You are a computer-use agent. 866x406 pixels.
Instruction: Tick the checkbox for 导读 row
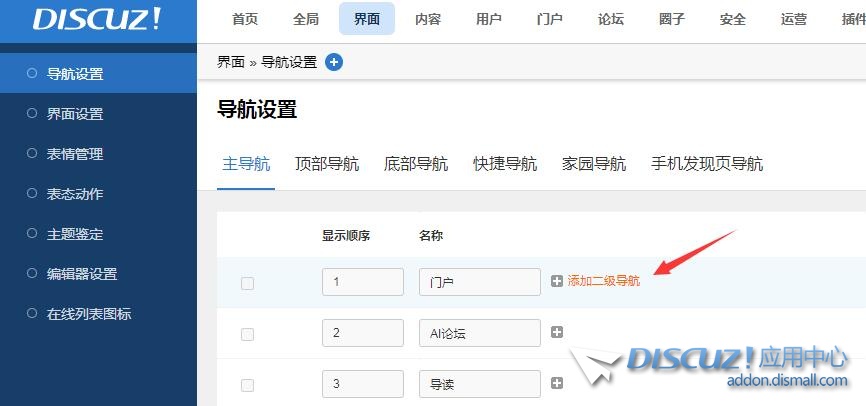pyautogui.click(x=247, y=385)
